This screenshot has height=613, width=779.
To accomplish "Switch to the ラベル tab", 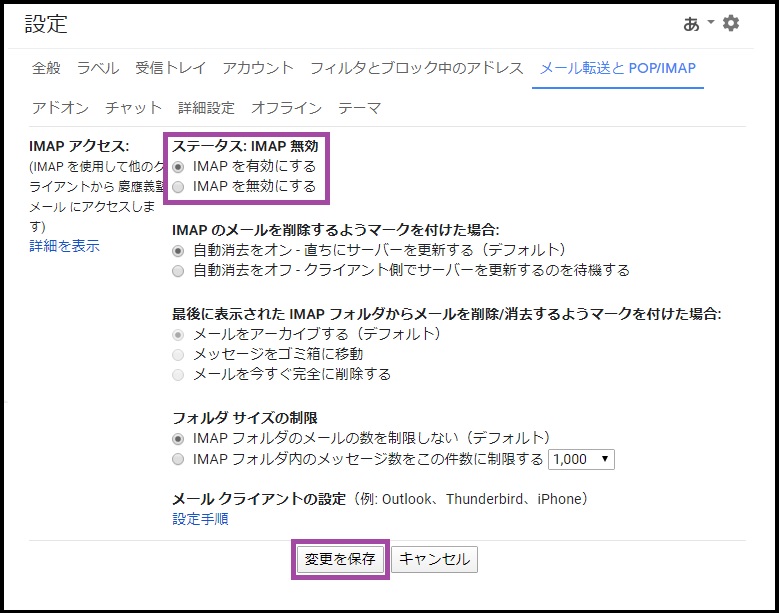I will 98,68.
